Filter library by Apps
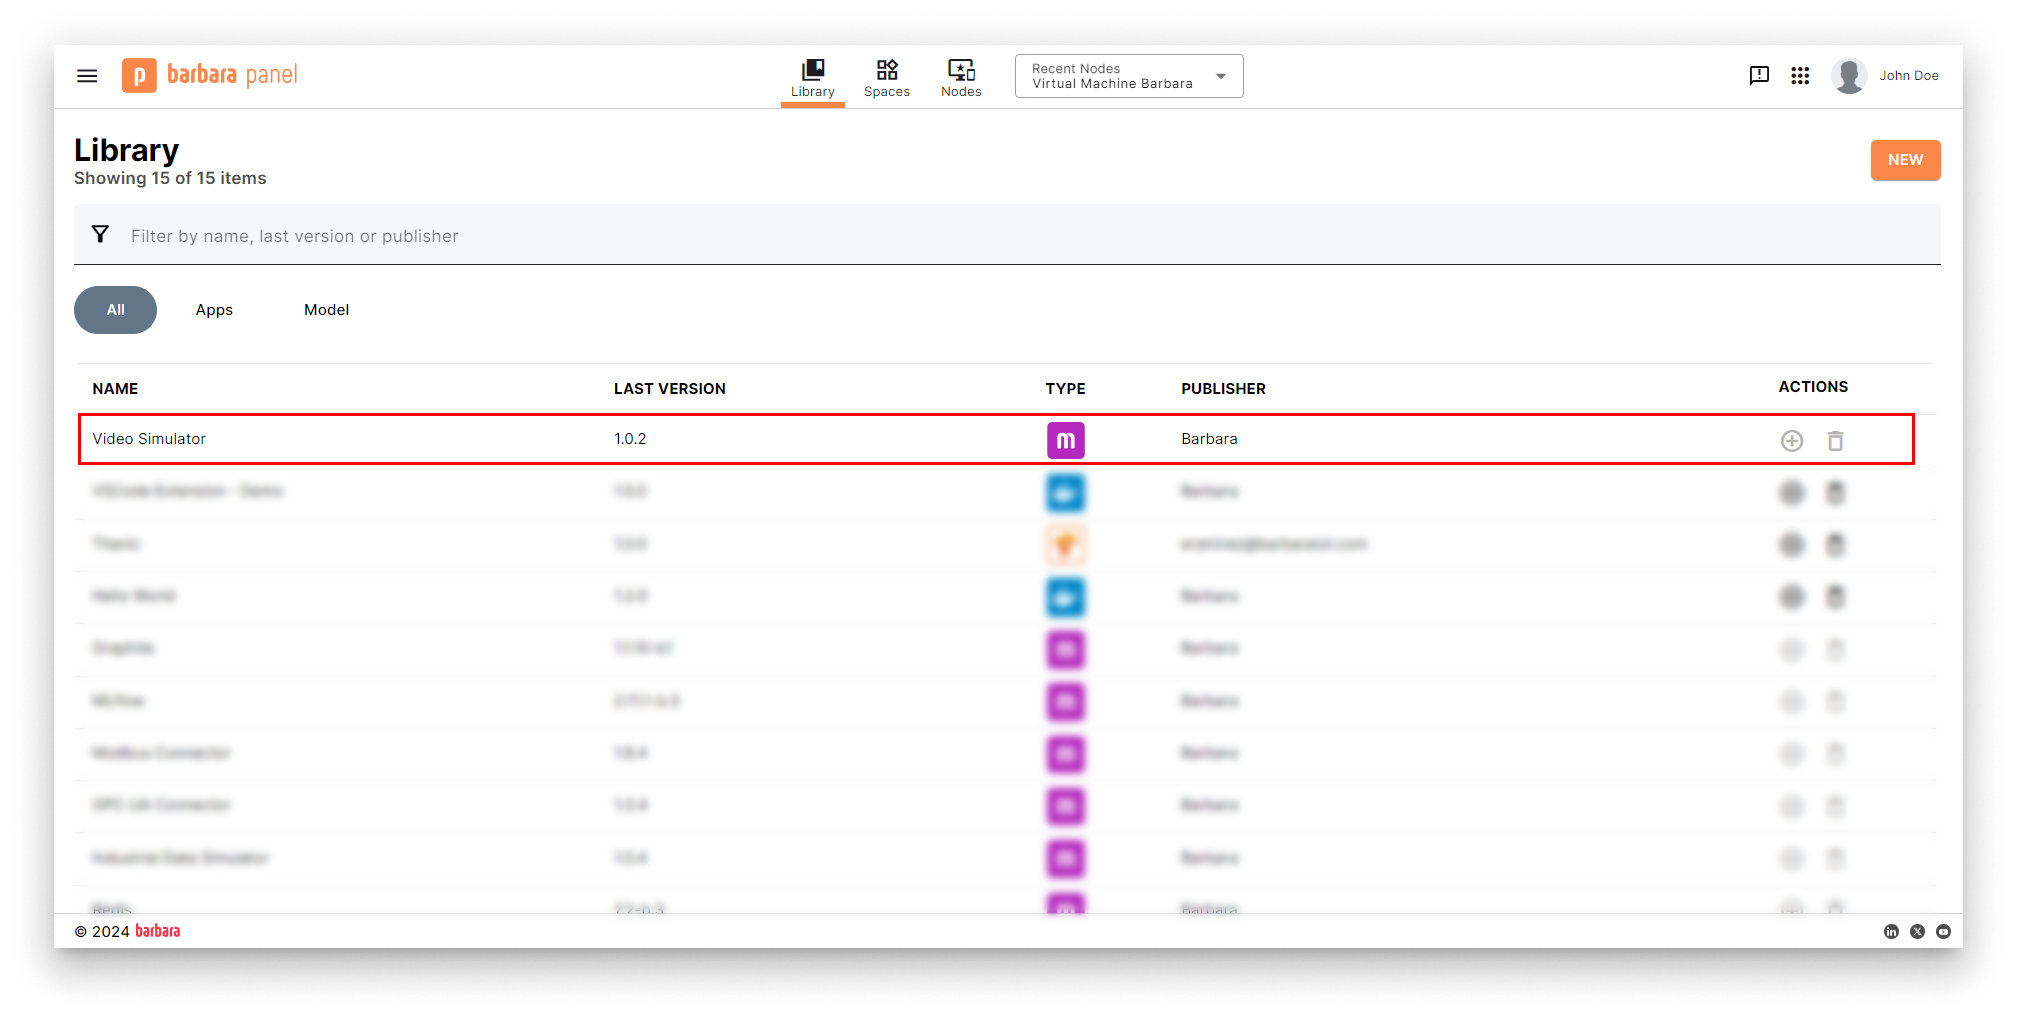Image resolution: width=2017 pixels, height=1013 pixels. pos(214,310)
